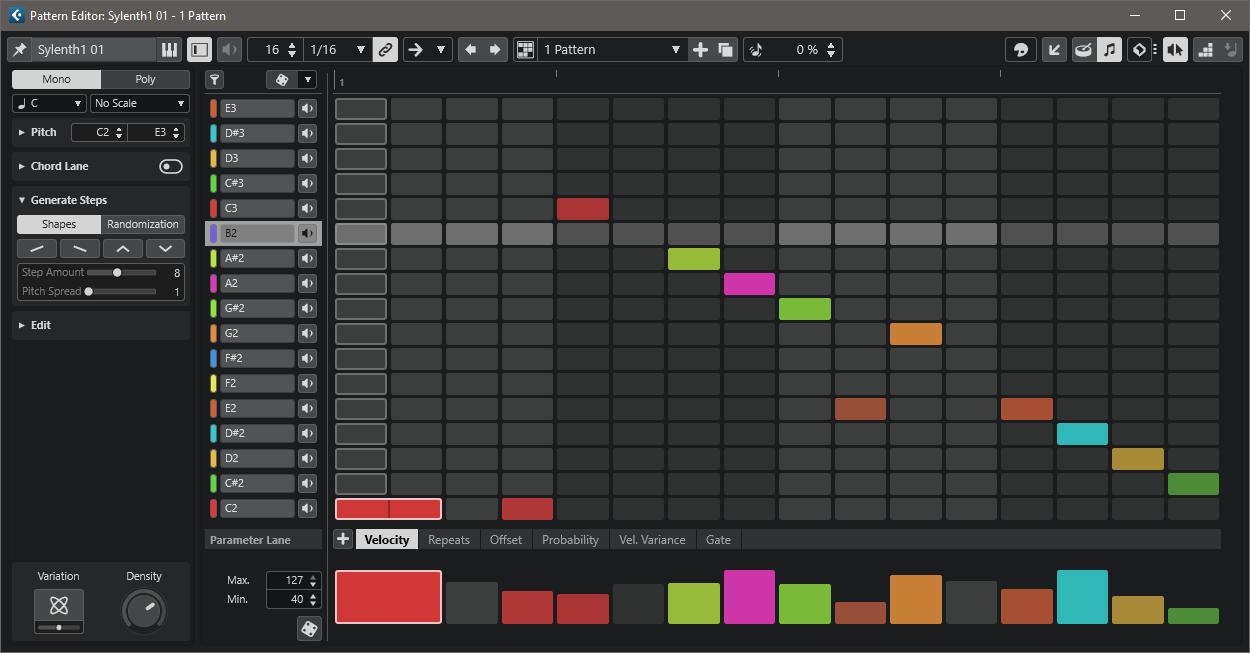Click the parameter lane randomize dice icon
Viewport: 1250px width, 653px height.
(x=309, y=628)
